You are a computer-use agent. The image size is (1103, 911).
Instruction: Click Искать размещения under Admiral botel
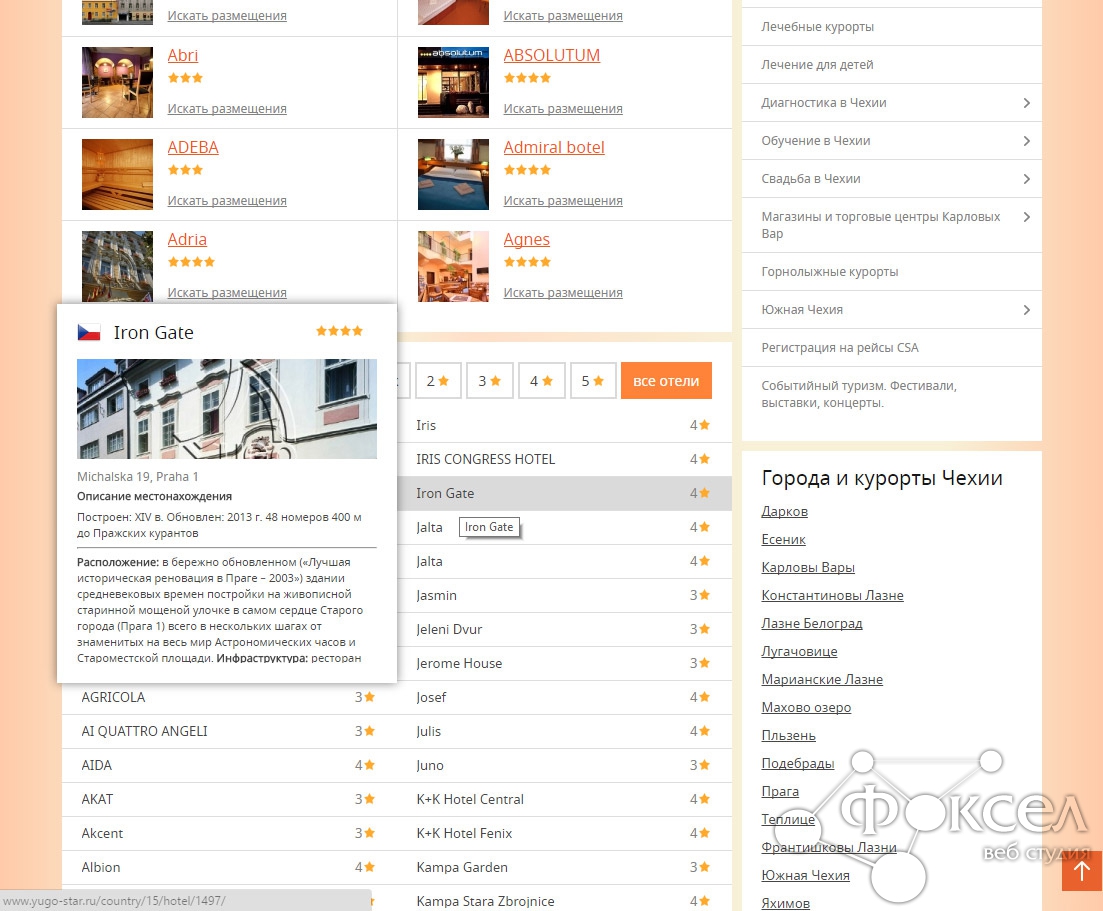pos(563,200)
